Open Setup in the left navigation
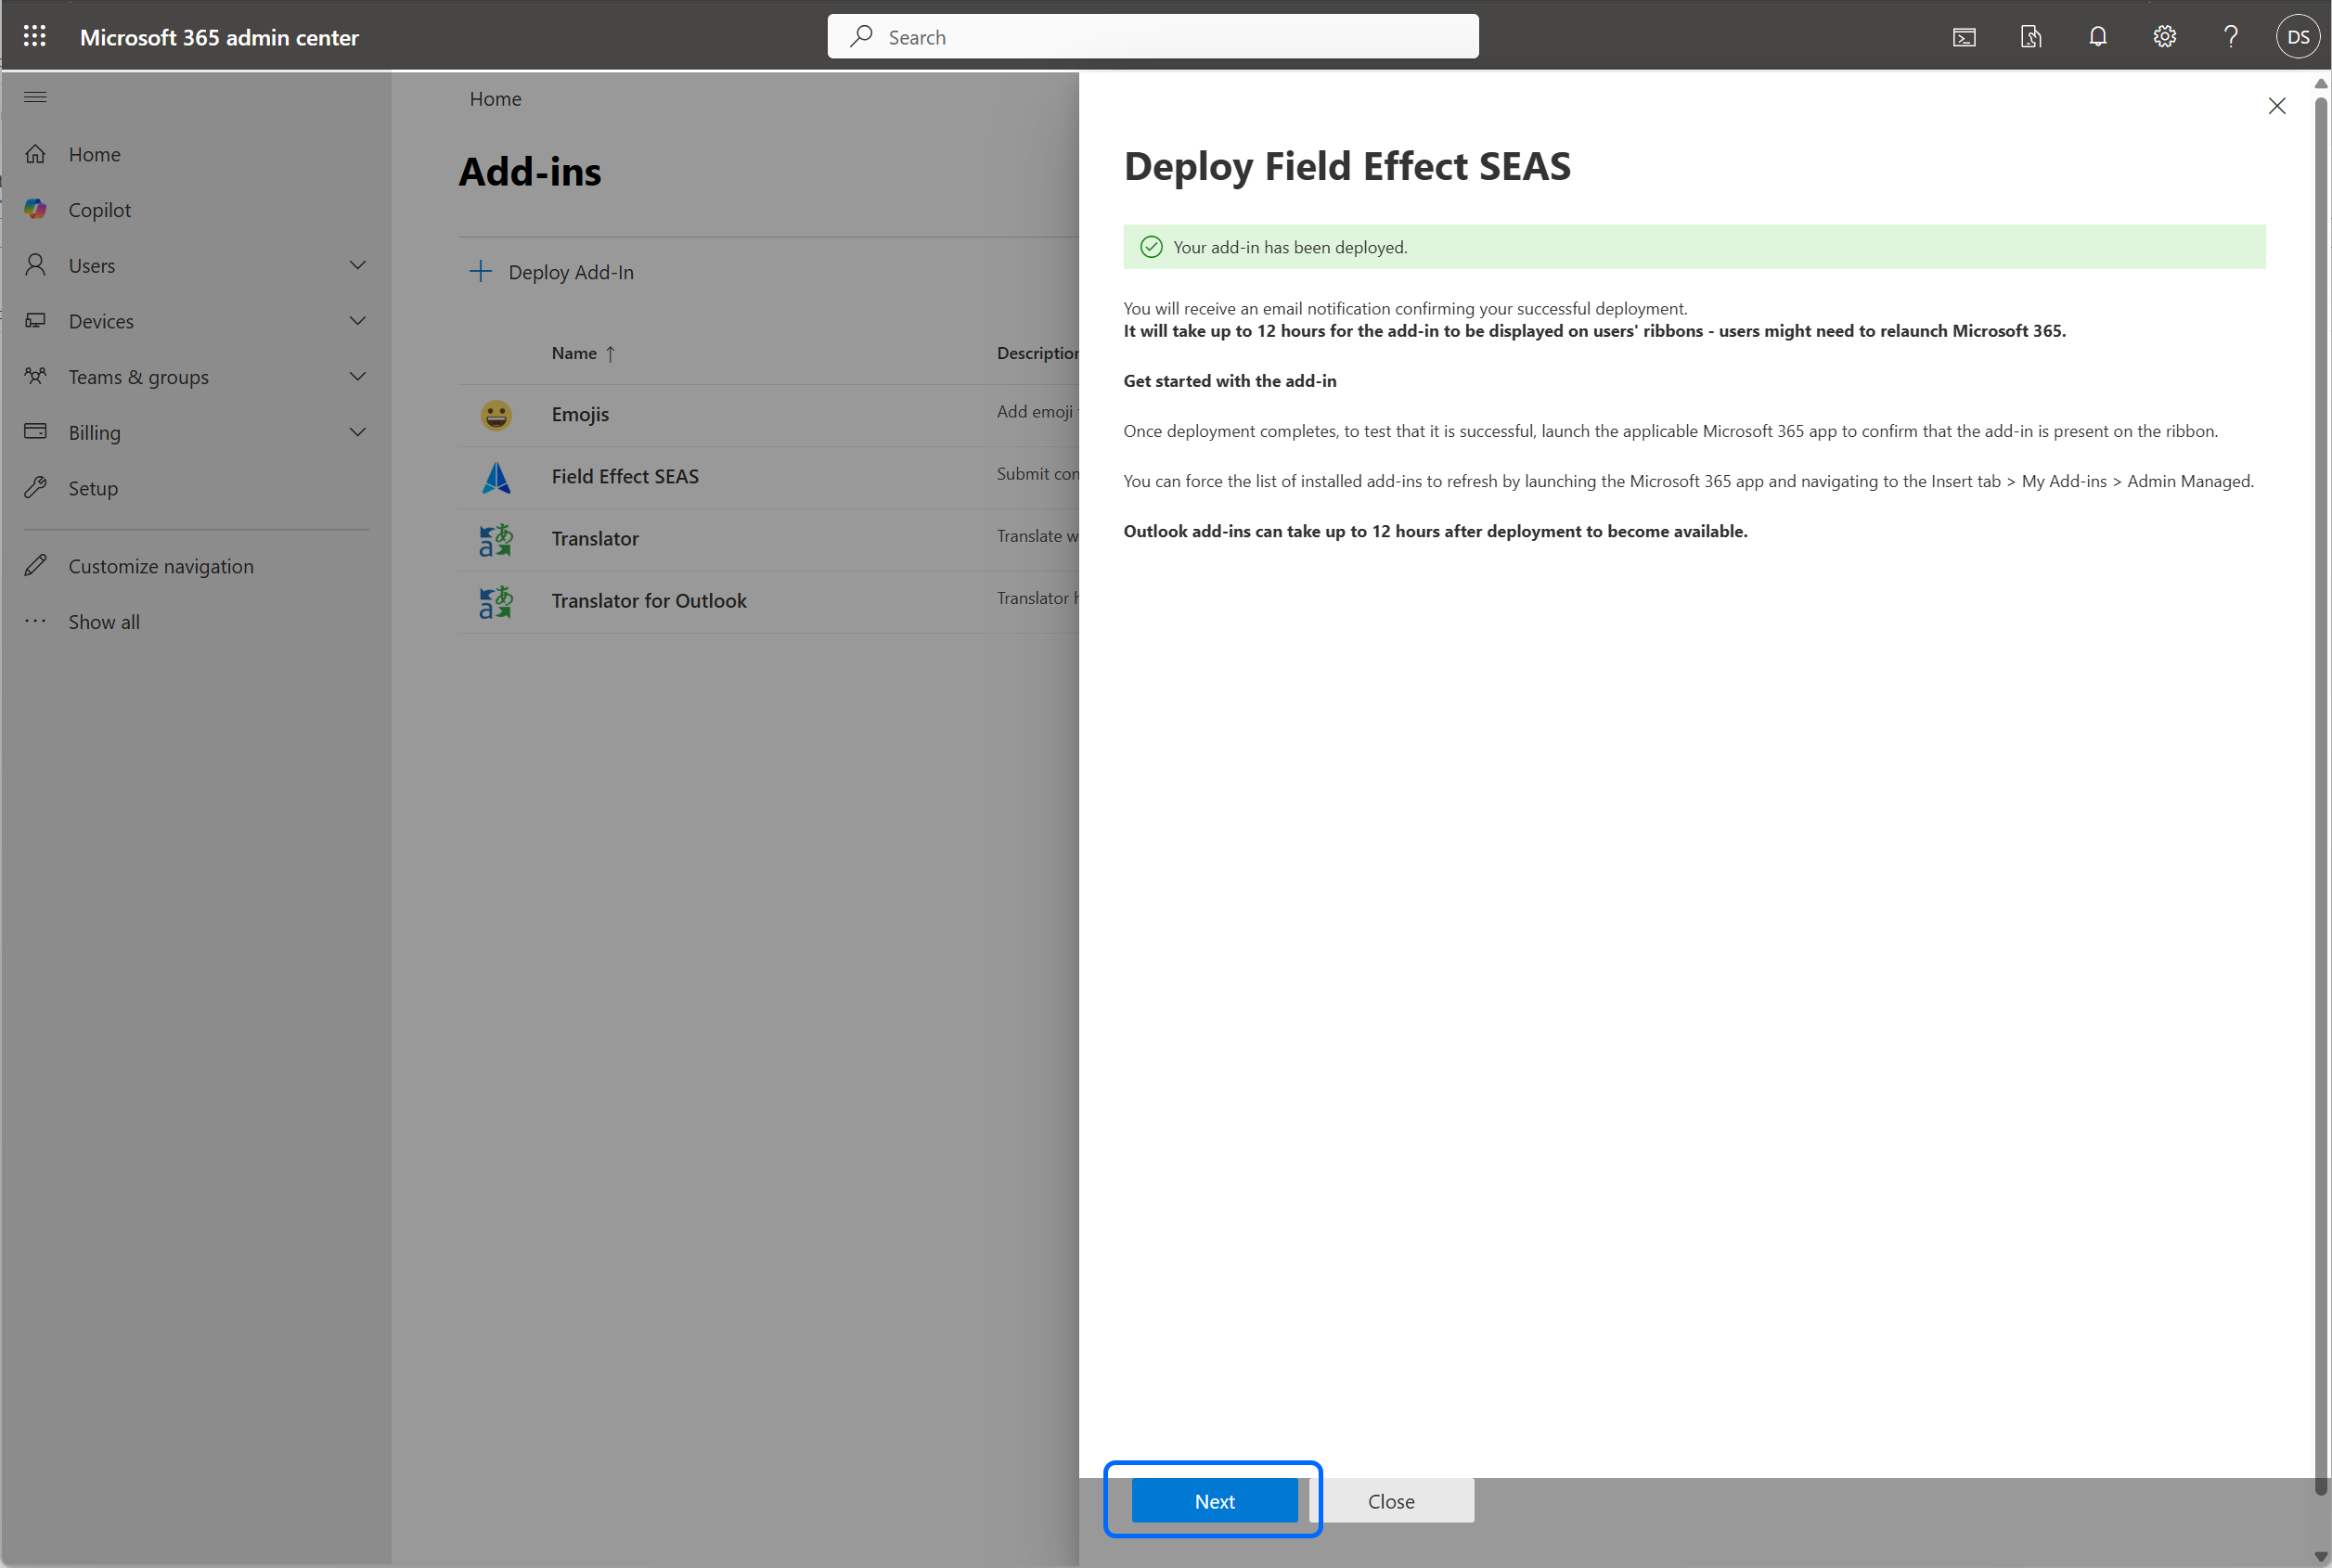Viewport: 2332px width, 1568px height. coord(93,488)
